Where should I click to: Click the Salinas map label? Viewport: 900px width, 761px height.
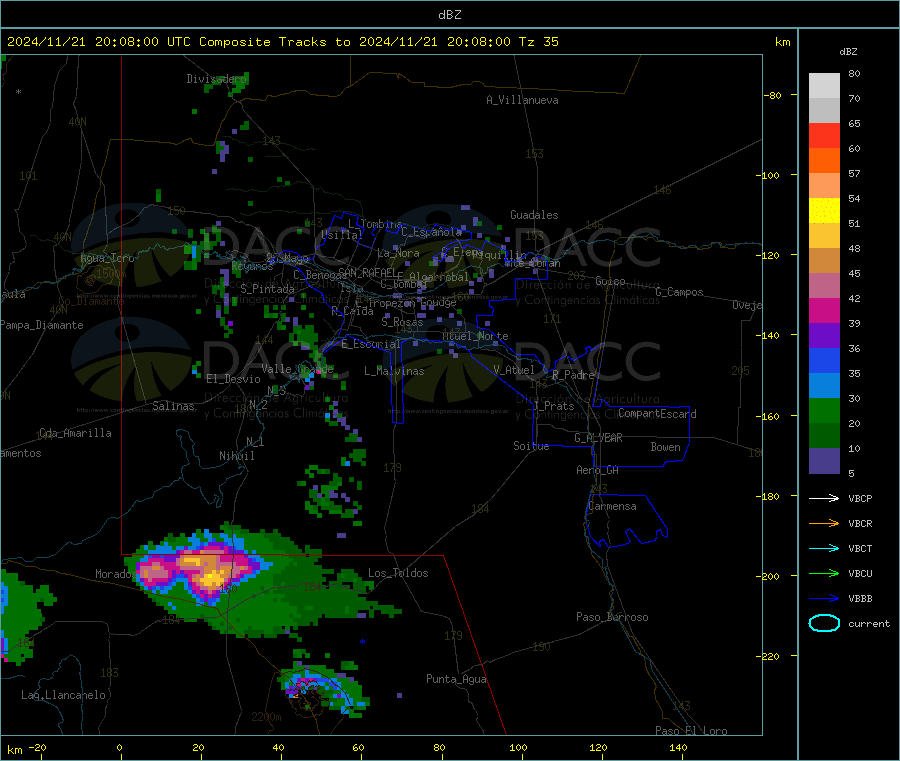pos(173,406)
